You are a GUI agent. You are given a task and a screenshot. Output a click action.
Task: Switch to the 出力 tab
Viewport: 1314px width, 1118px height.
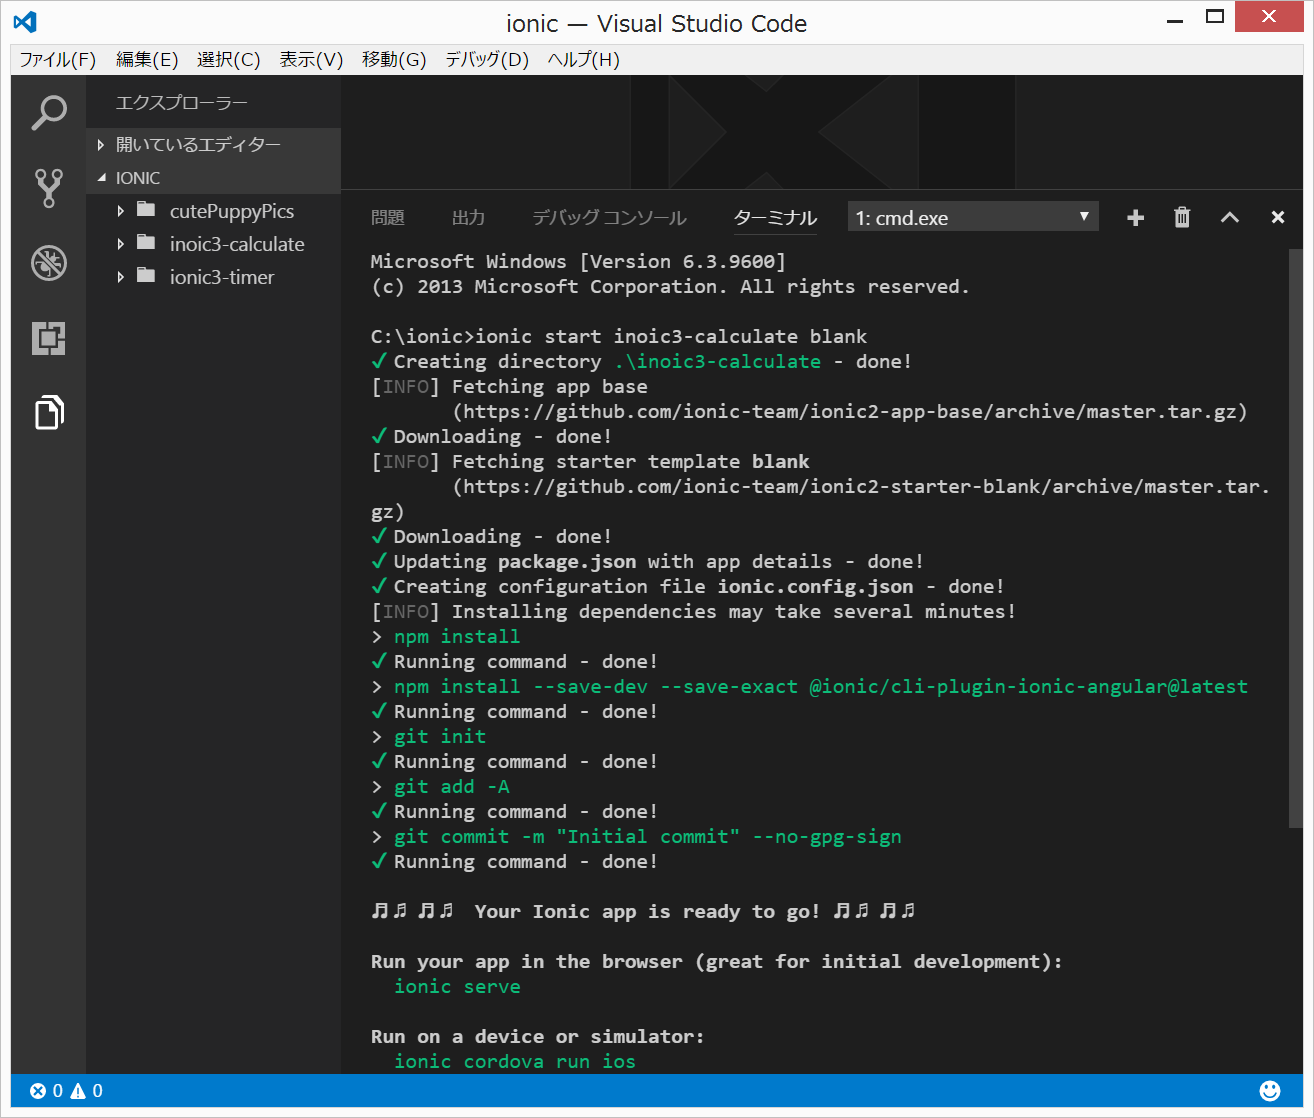[468, 218]
